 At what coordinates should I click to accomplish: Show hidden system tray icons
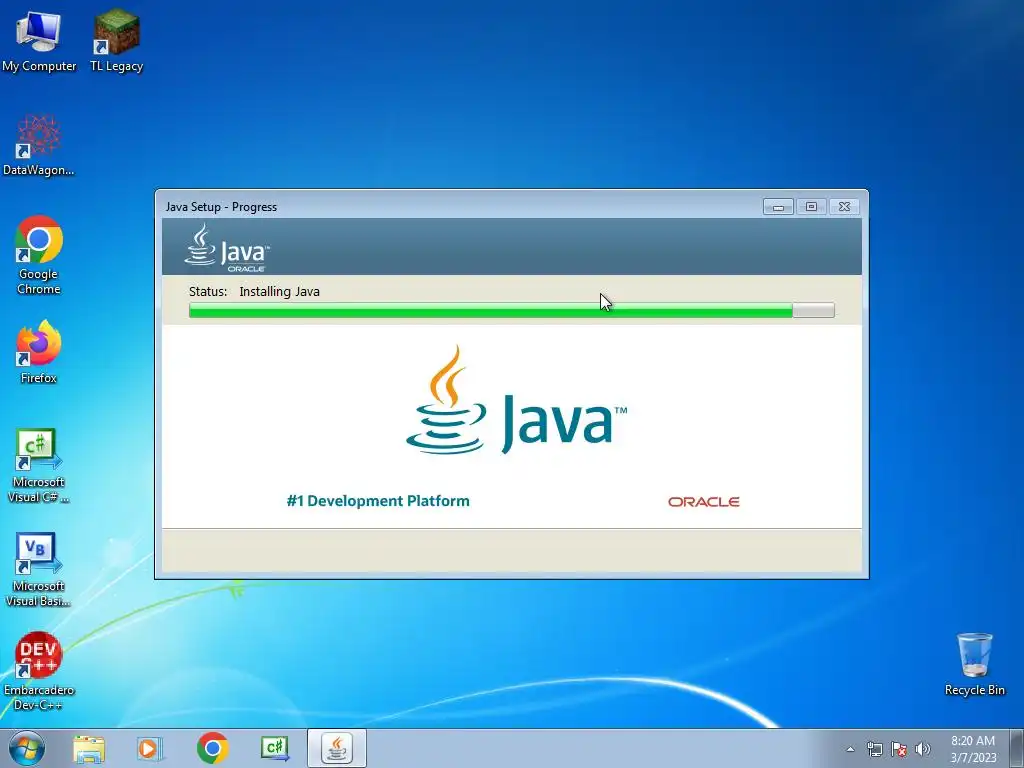pos(850,749)
